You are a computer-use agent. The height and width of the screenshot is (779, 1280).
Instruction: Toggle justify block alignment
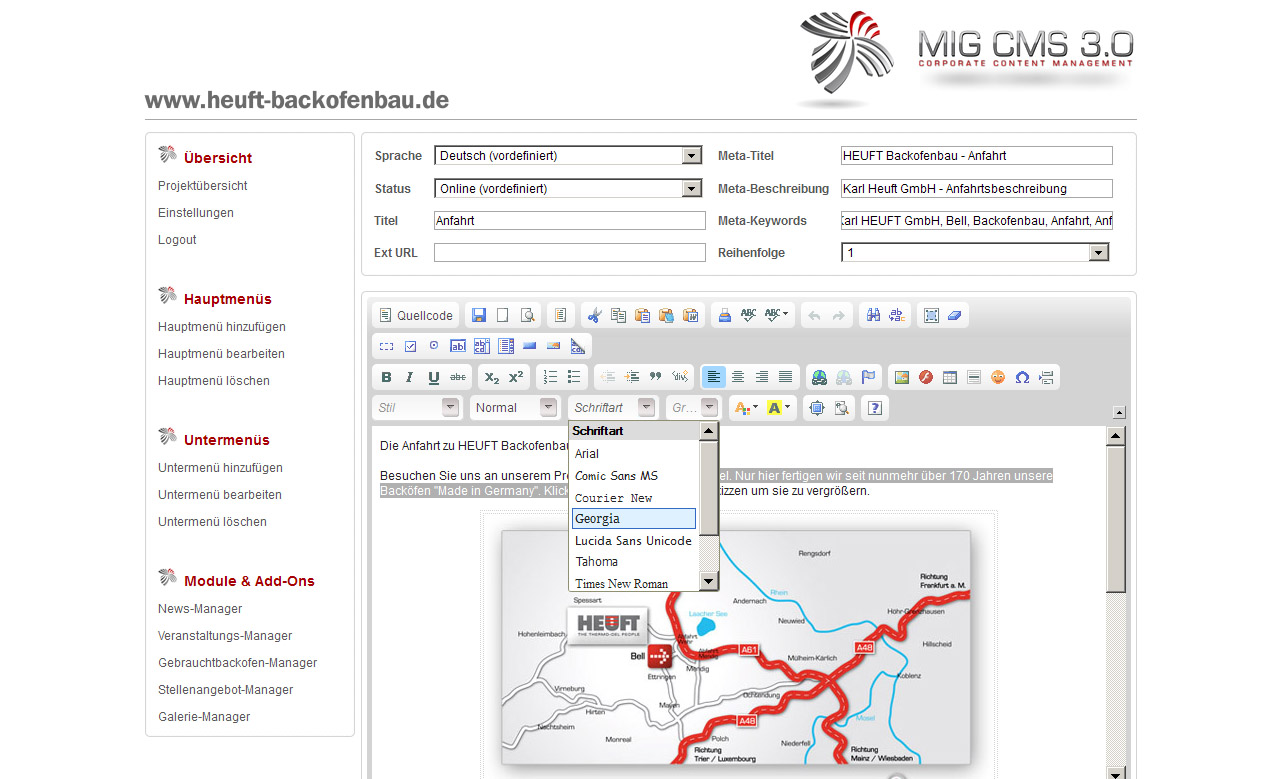(x=786, y=377)
